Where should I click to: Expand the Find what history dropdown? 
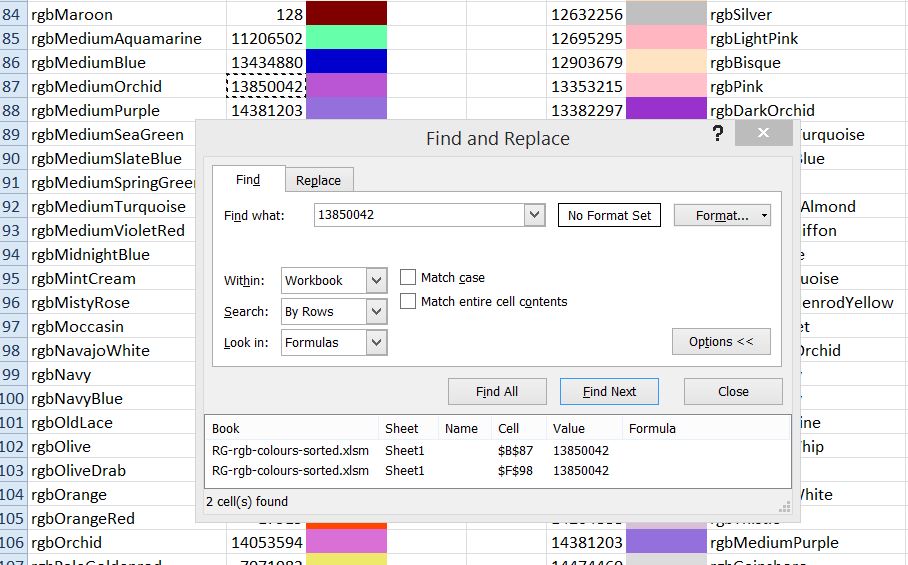(x=534, y=215)
